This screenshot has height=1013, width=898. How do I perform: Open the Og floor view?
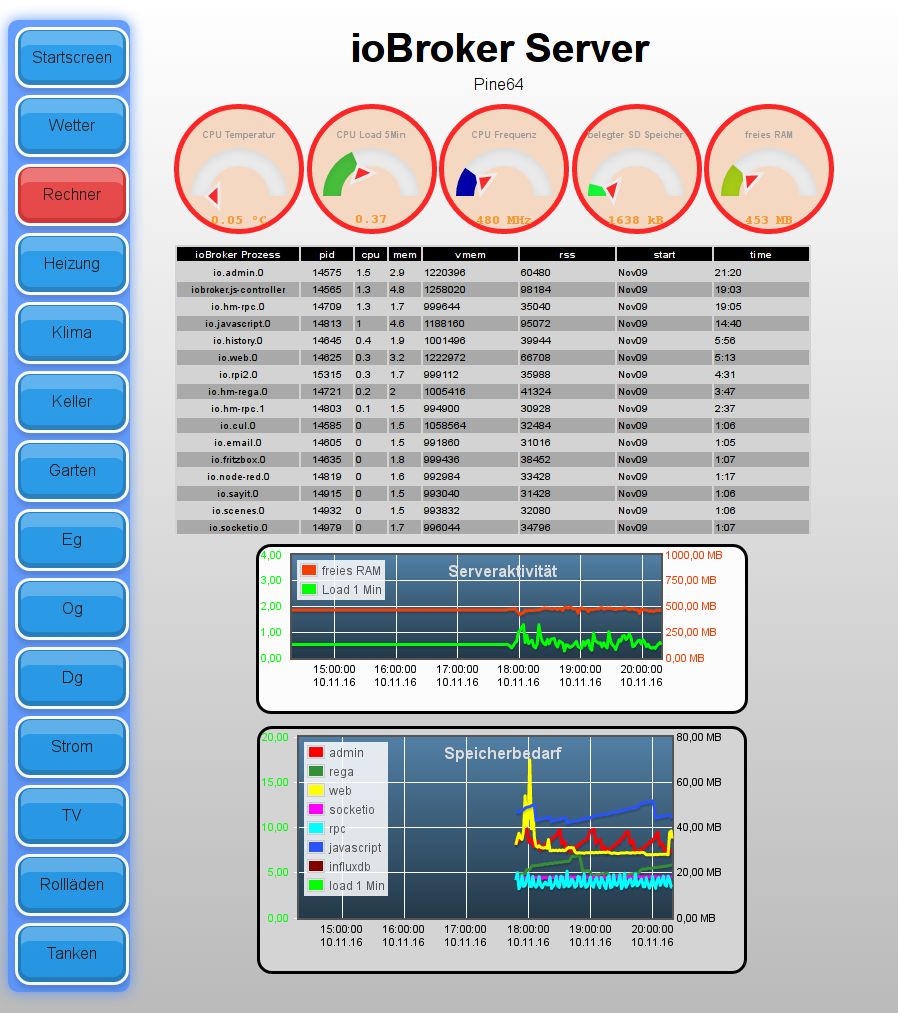tap(72, 609)
